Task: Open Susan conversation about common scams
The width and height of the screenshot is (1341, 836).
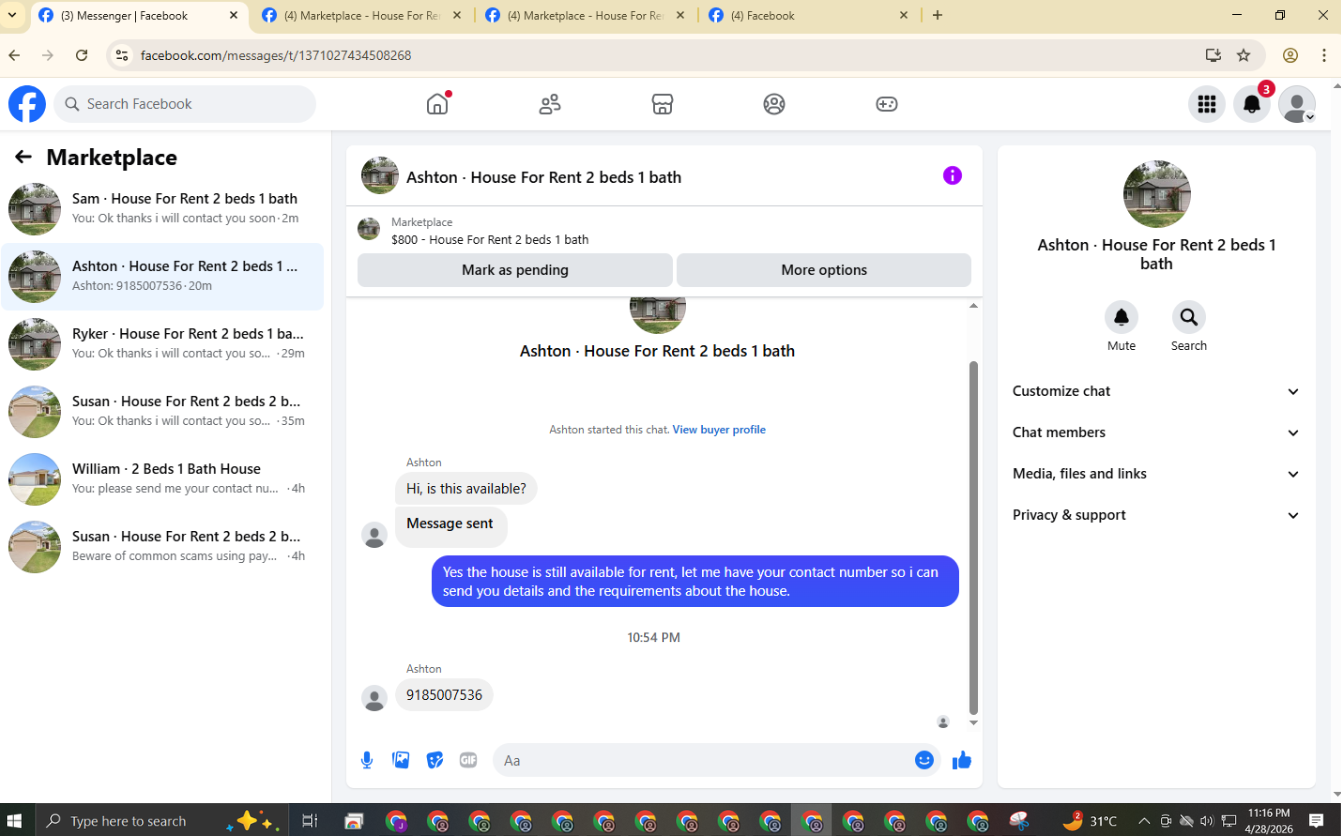Action: pos(163,547)
